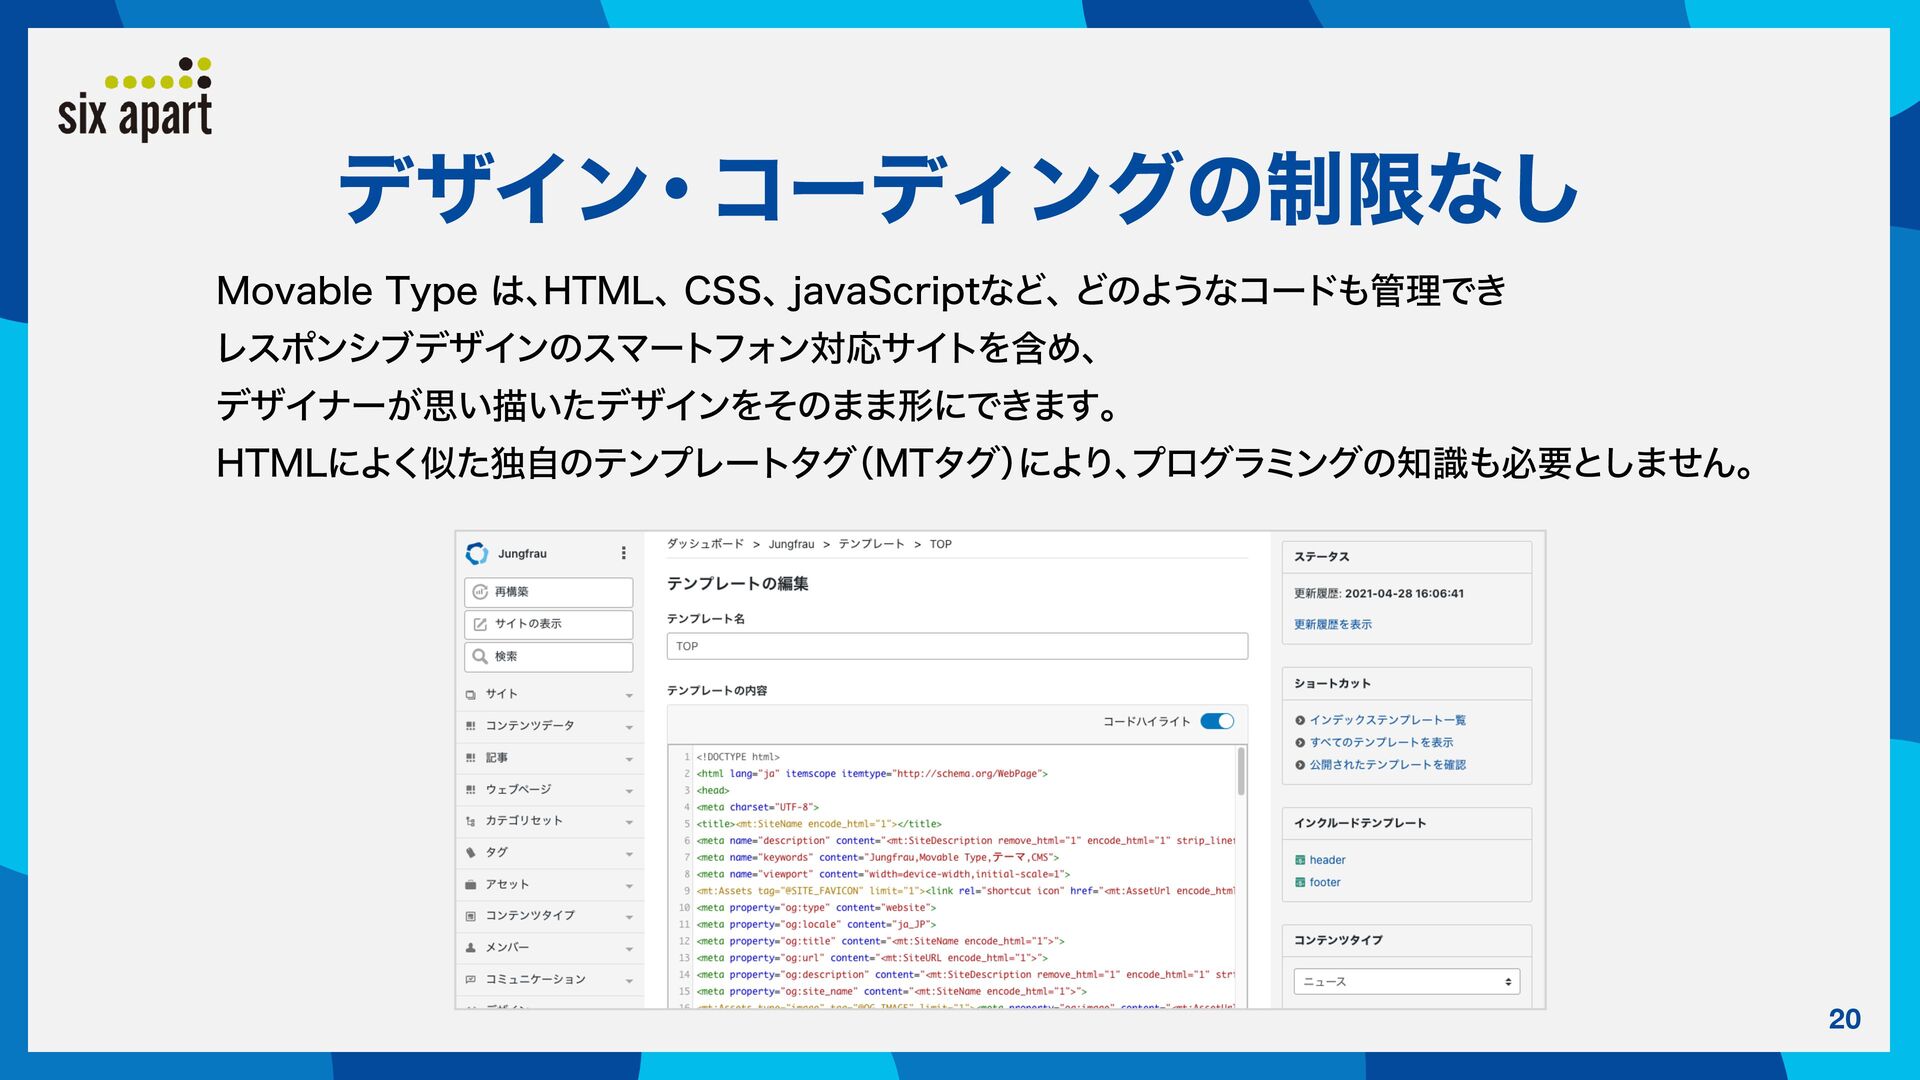Go to Jungfrau in breadcrumb
The image size is (1920, 1080).
791,544
